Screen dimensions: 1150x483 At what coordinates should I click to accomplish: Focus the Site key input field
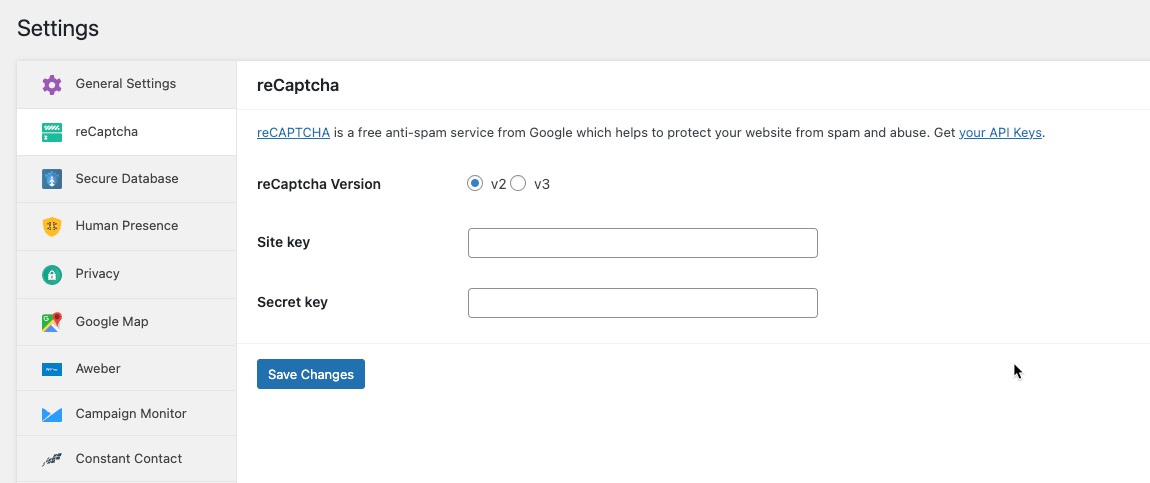pos(642,243)
